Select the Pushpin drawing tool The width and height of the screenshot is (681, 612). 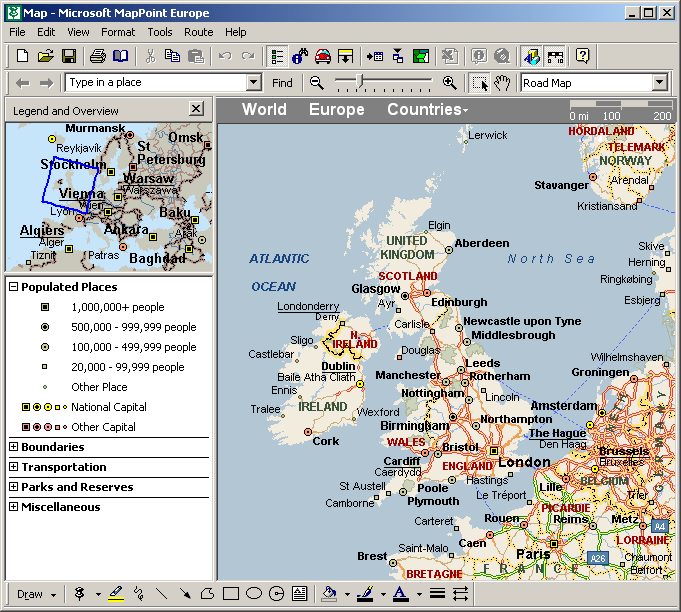coord(79,593)
